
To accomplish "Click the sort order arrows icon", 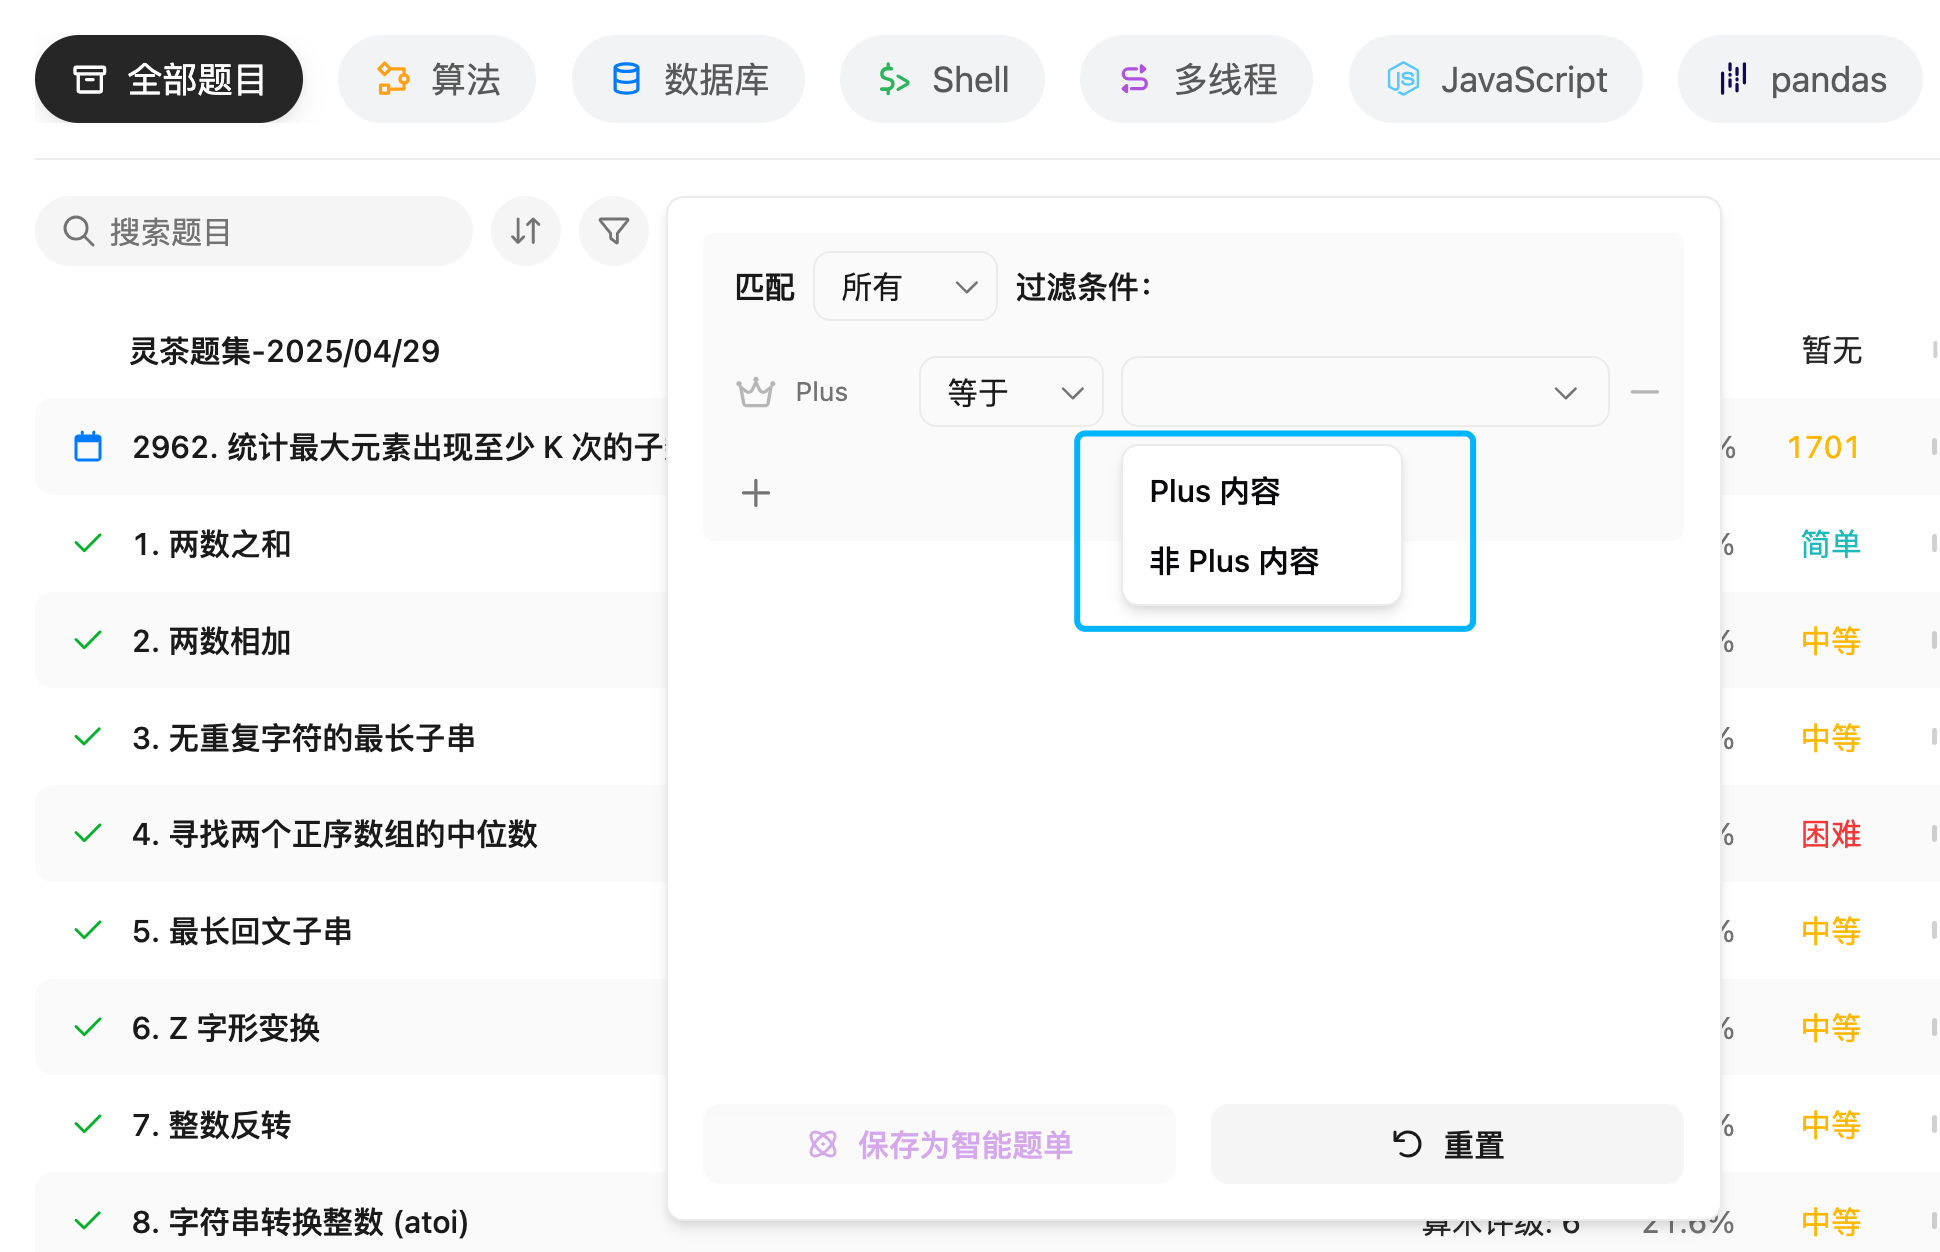I will (x=525, y=231).
